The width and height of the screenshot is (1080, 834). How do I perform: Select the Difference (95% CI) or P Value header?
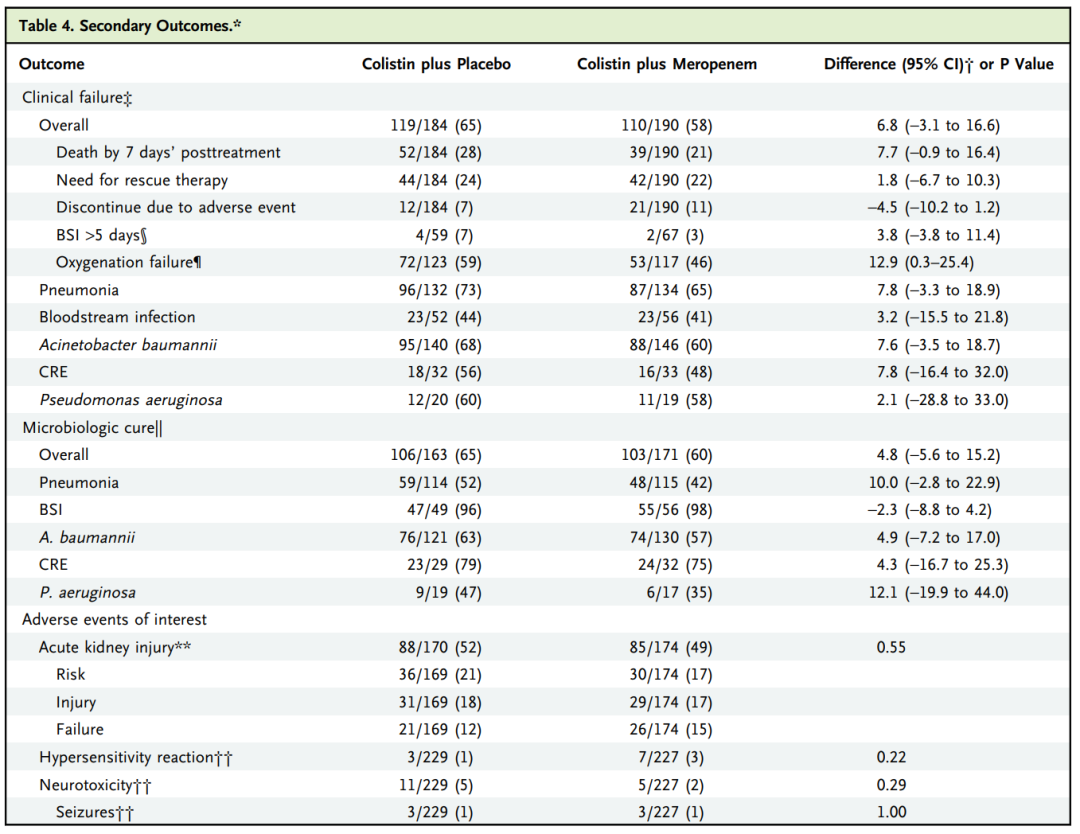pos(938,64)
